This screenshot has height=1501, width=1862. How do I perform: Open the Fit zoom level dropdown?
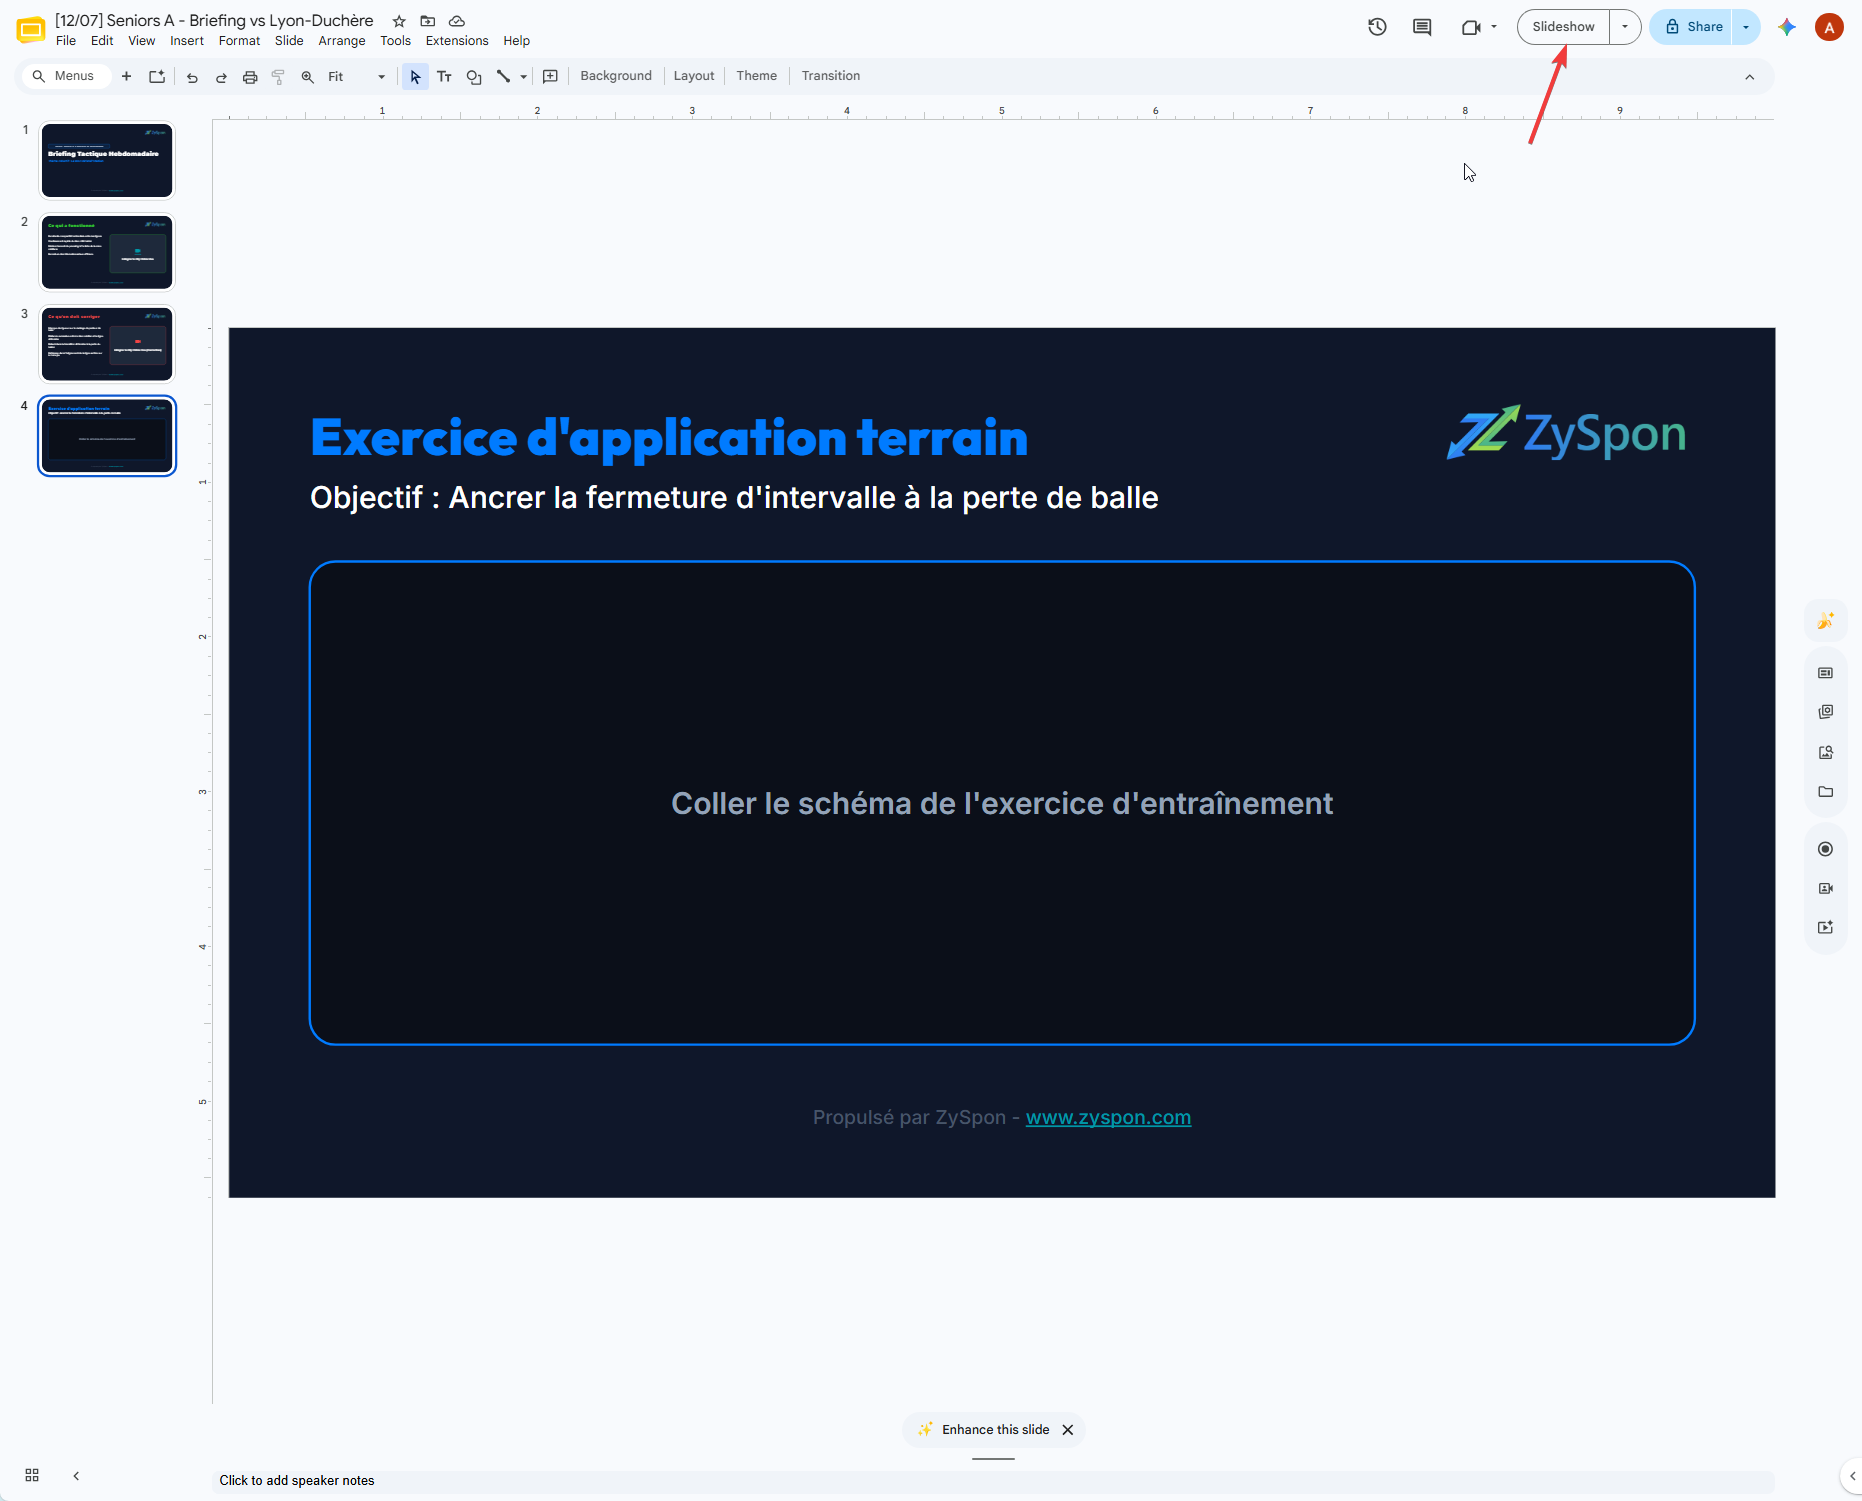tap(356, 77)
